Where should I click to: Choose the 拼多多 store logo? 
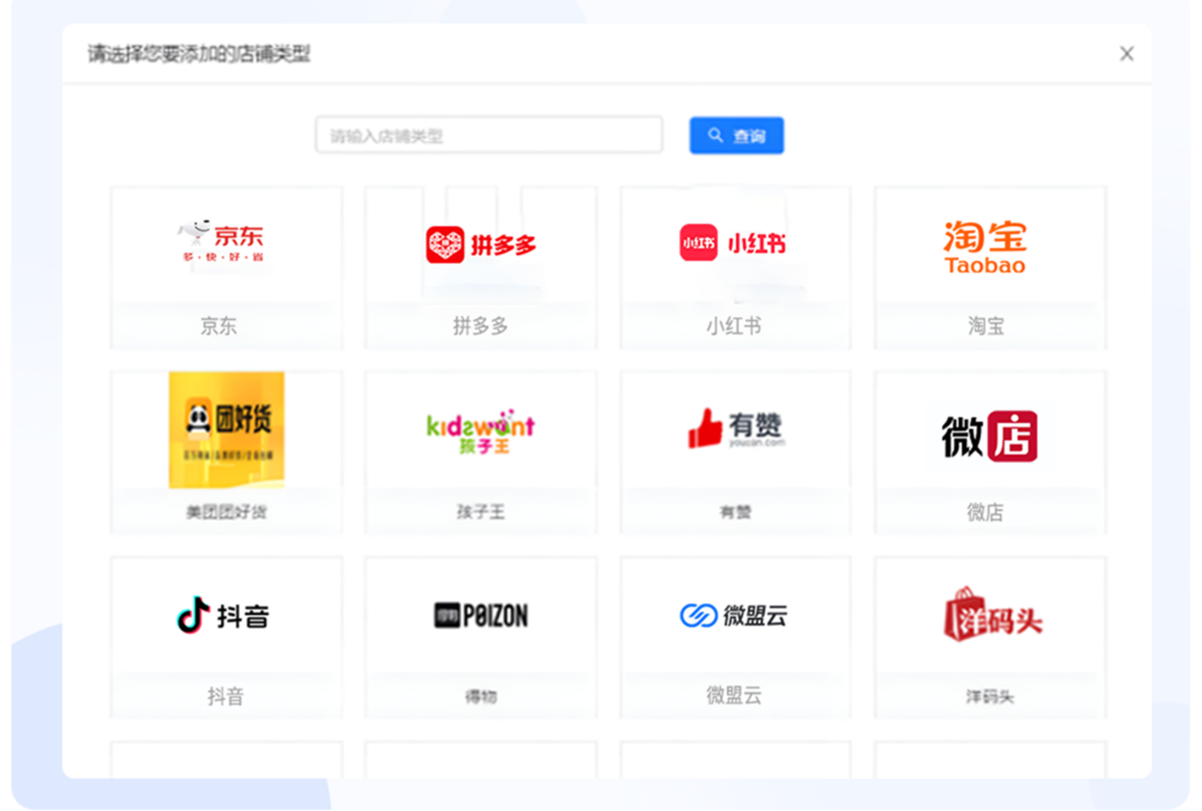(x=480, y=244)
